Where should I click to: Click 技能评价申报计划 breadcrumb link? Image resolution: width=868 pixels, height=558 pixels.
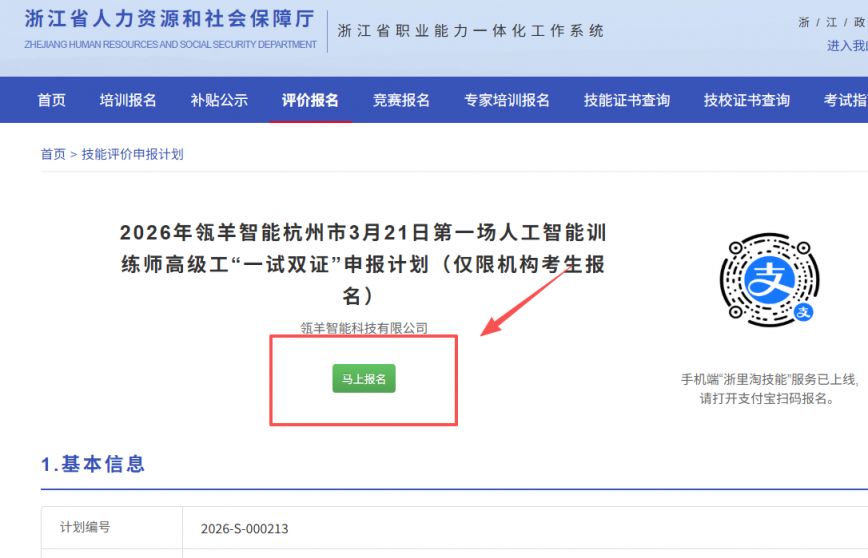(x=132, y=154)
